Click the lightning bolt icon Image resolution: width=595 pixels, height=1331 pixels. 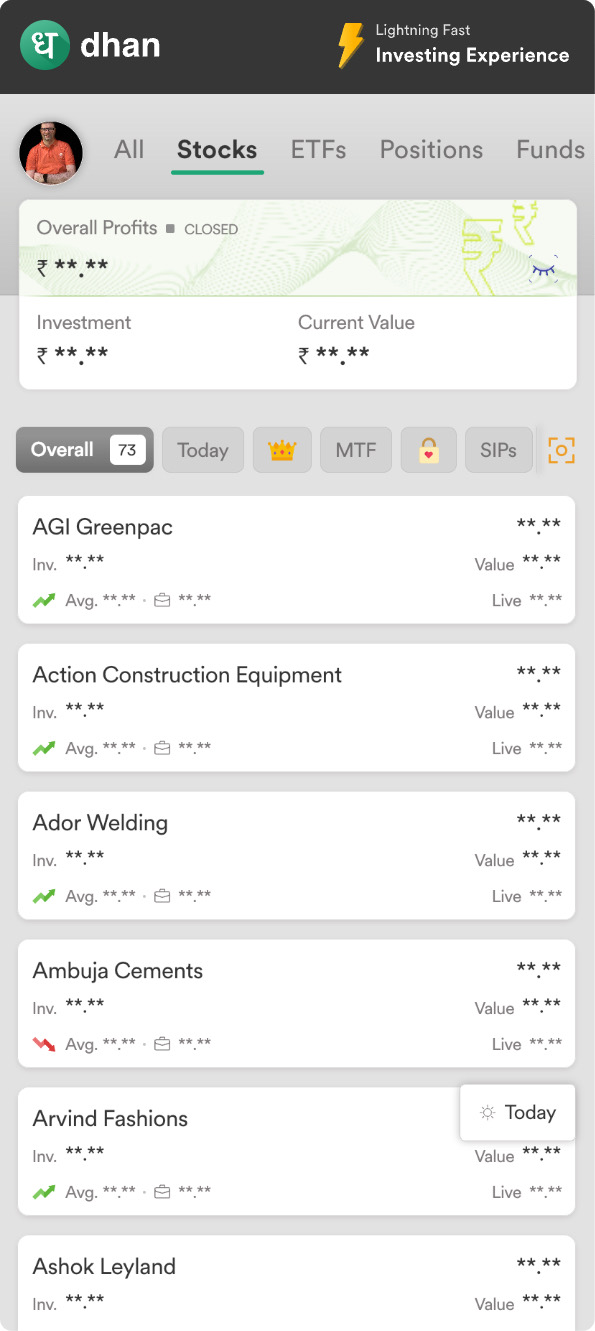click(x=350, y=46)
